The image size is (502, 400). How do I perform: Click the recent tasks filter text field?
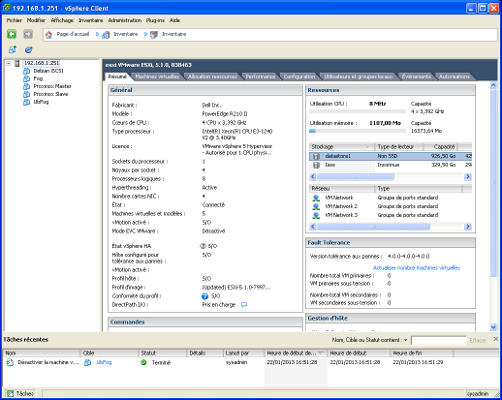[439, 340]
